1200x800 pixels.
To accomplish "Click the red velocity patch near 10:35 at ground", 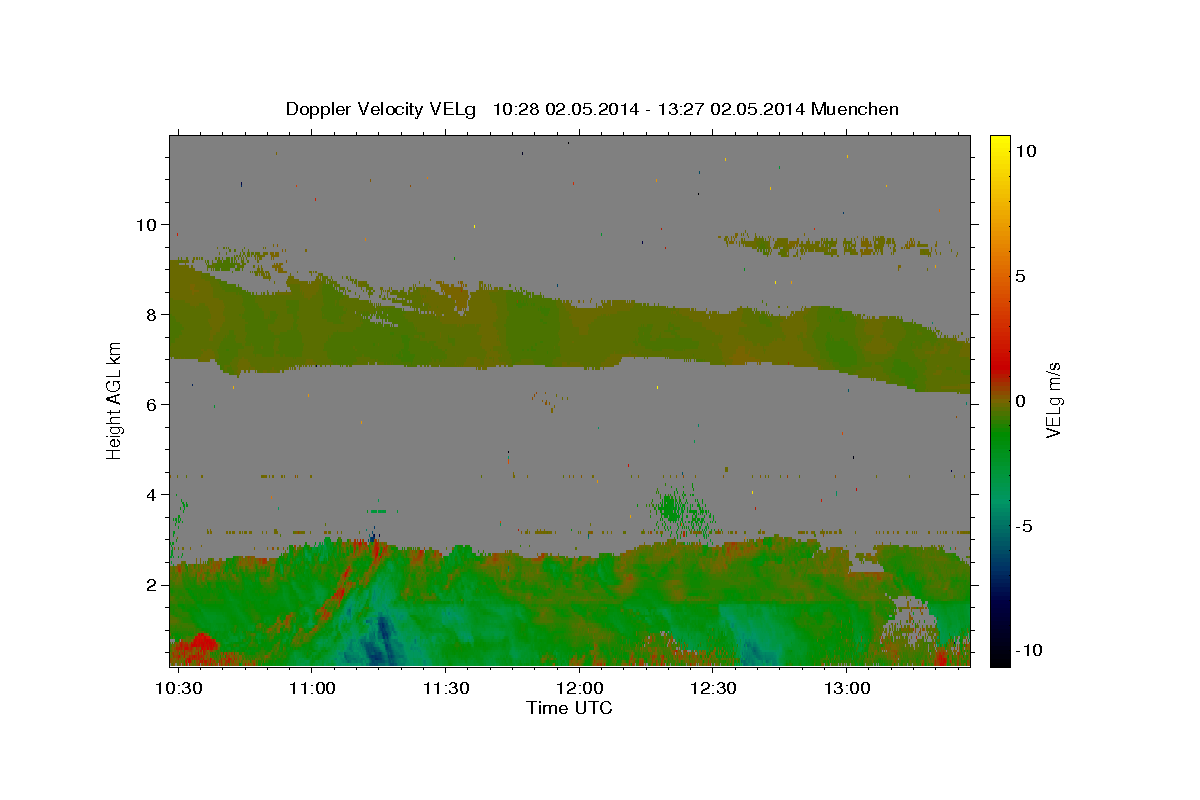I will tap(199, 648).
